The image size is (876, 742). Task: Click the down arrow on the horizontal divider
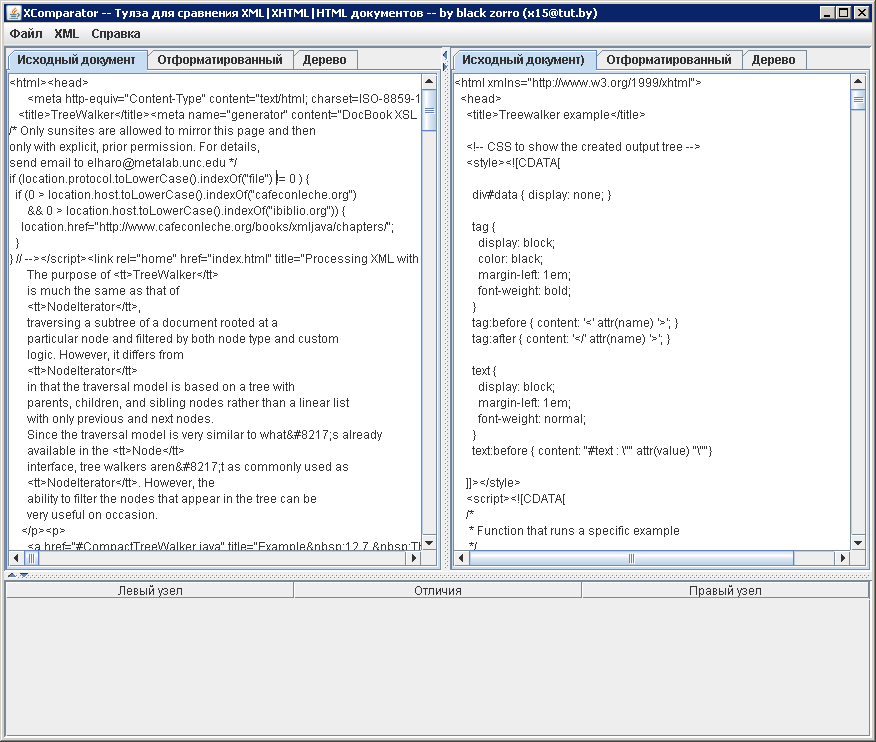point(23,576)
